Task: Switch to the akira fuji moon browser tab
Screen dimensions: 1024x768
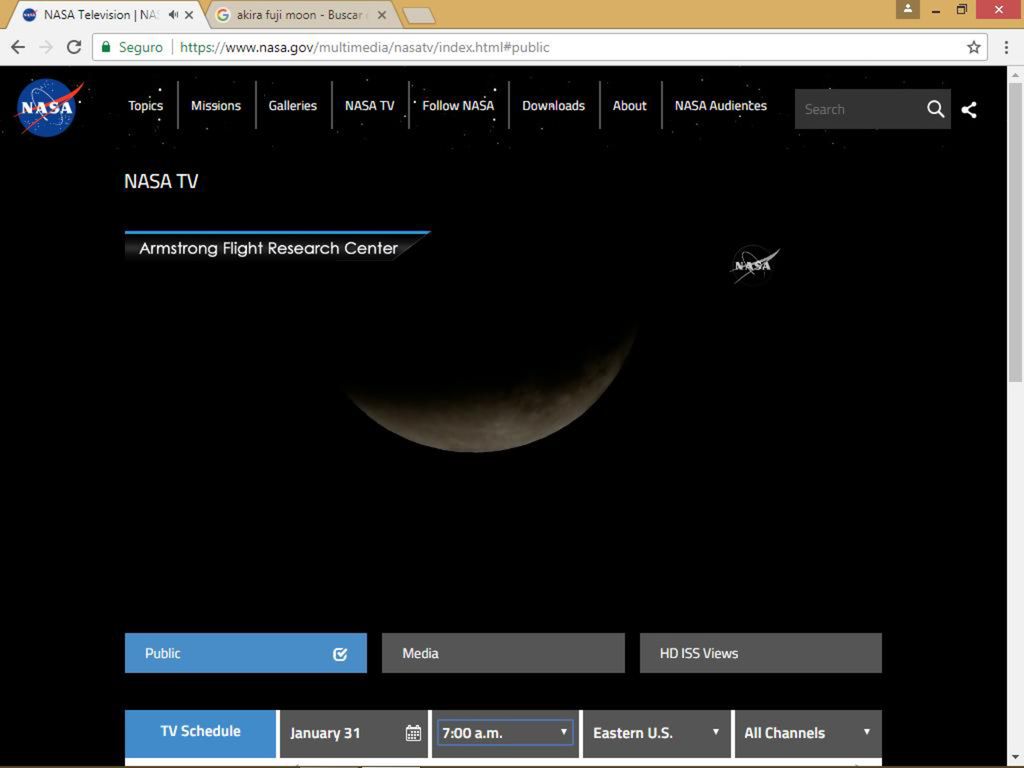Action: [x=300, y=14]
